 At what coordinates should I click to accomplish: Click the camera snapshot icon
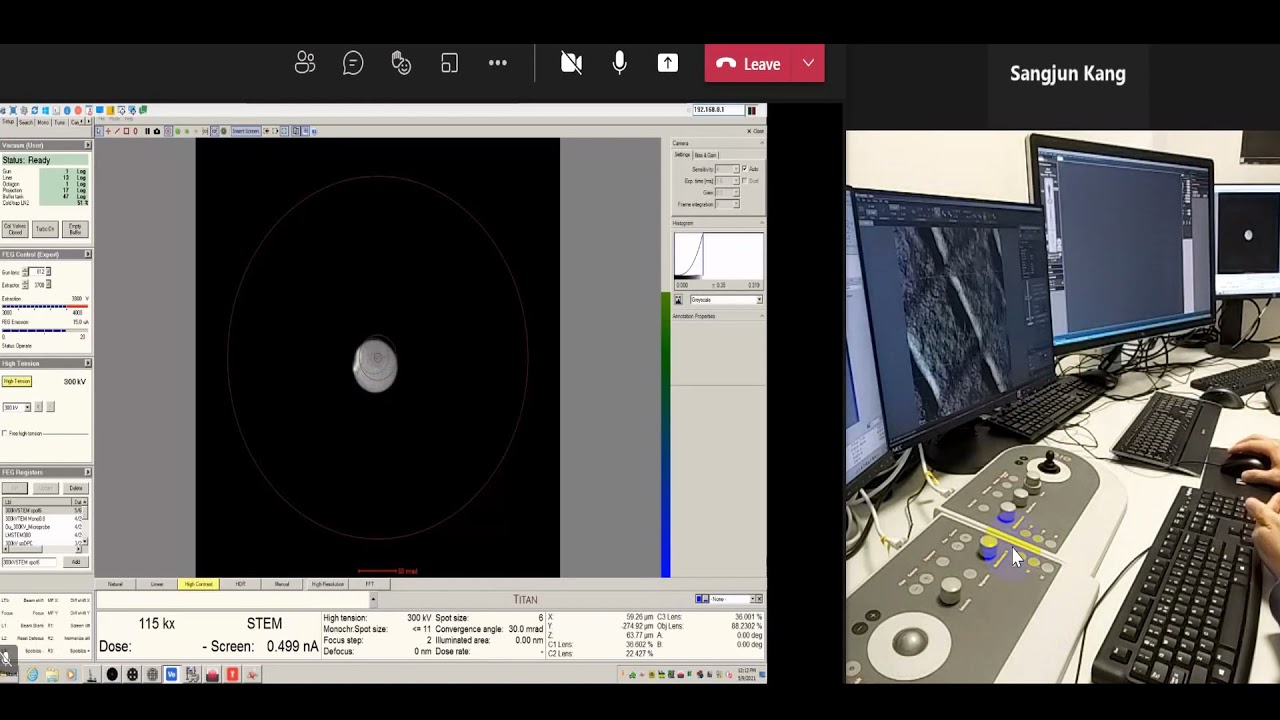[157, 131]
